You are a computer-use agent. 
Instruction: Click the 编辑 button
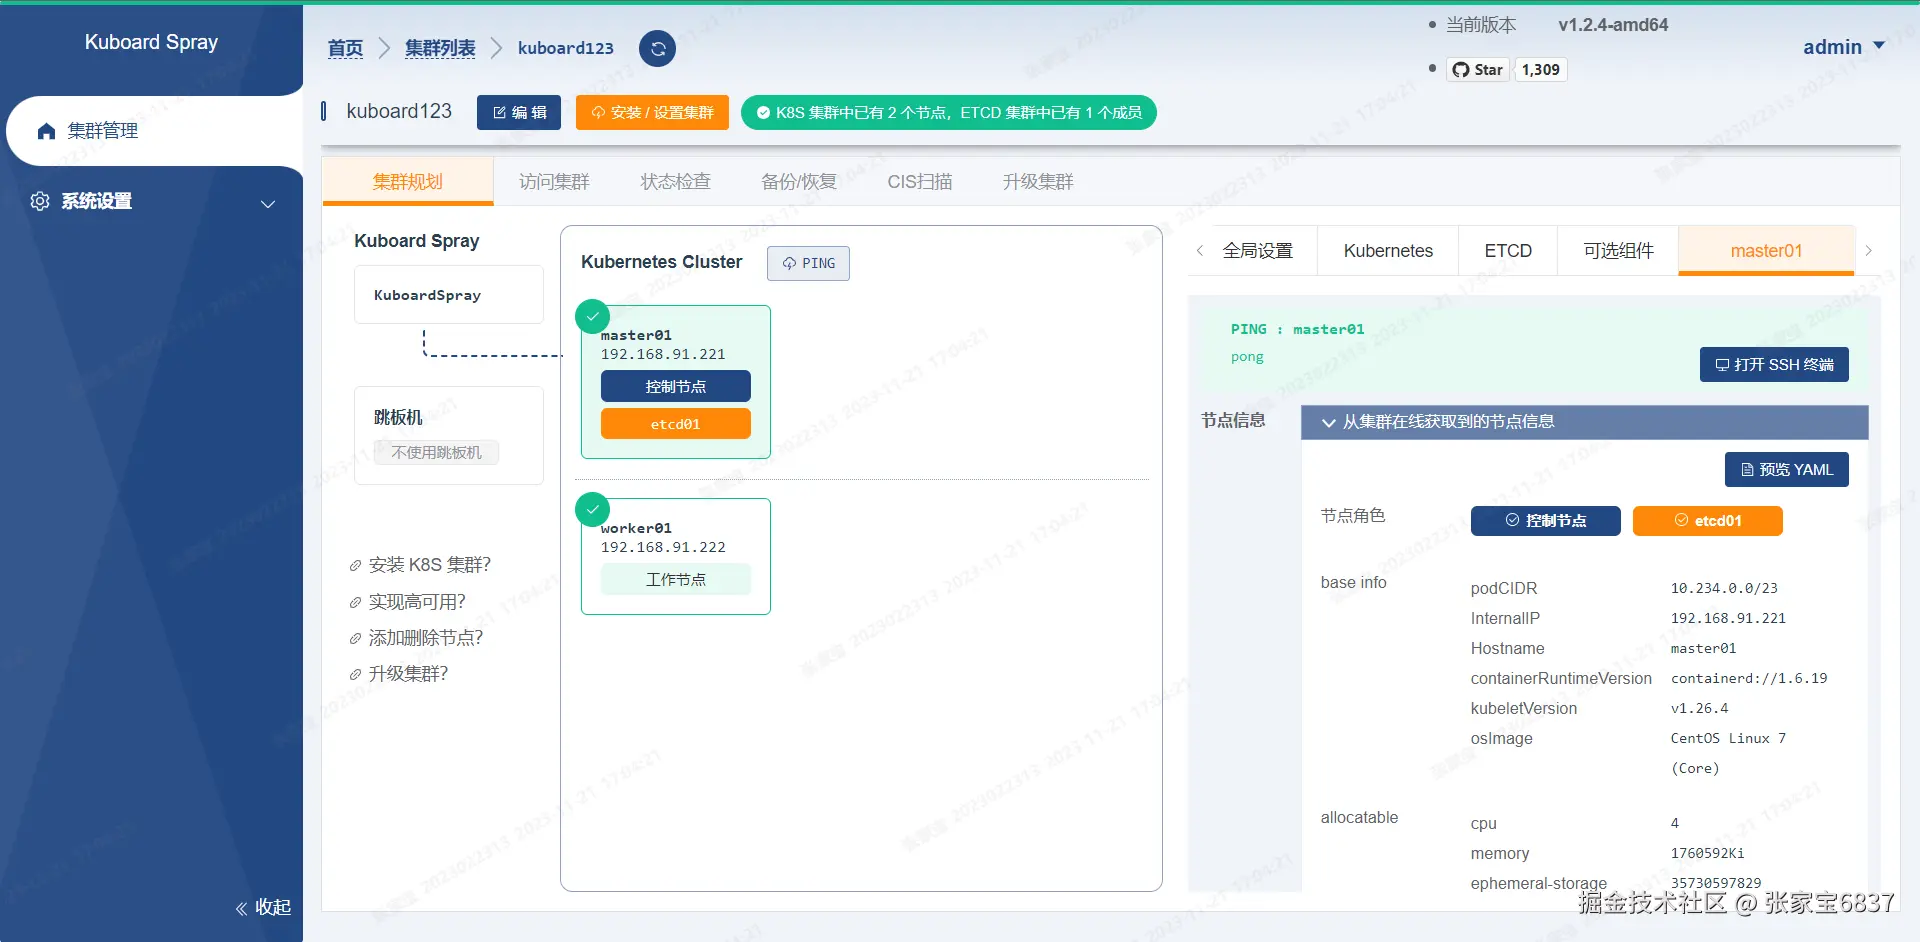tap(519, 113)
